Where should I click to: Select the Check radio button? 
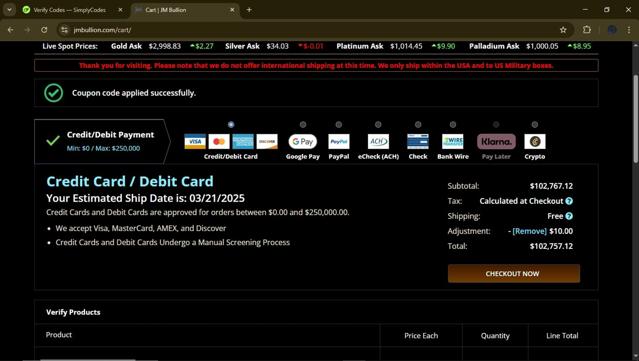[x=418, y=124]
